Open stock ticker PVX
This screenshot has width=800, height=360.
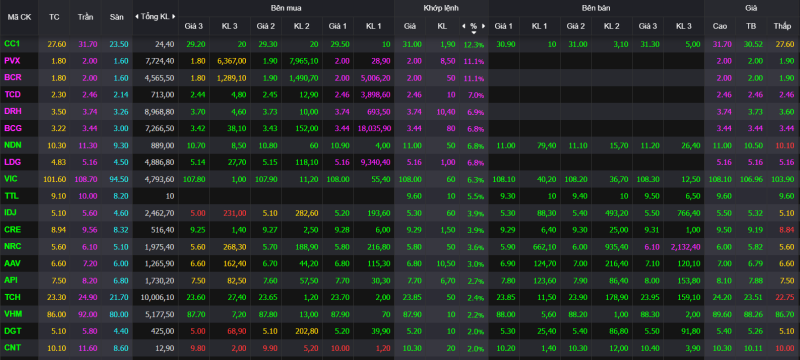click(12, 61)
